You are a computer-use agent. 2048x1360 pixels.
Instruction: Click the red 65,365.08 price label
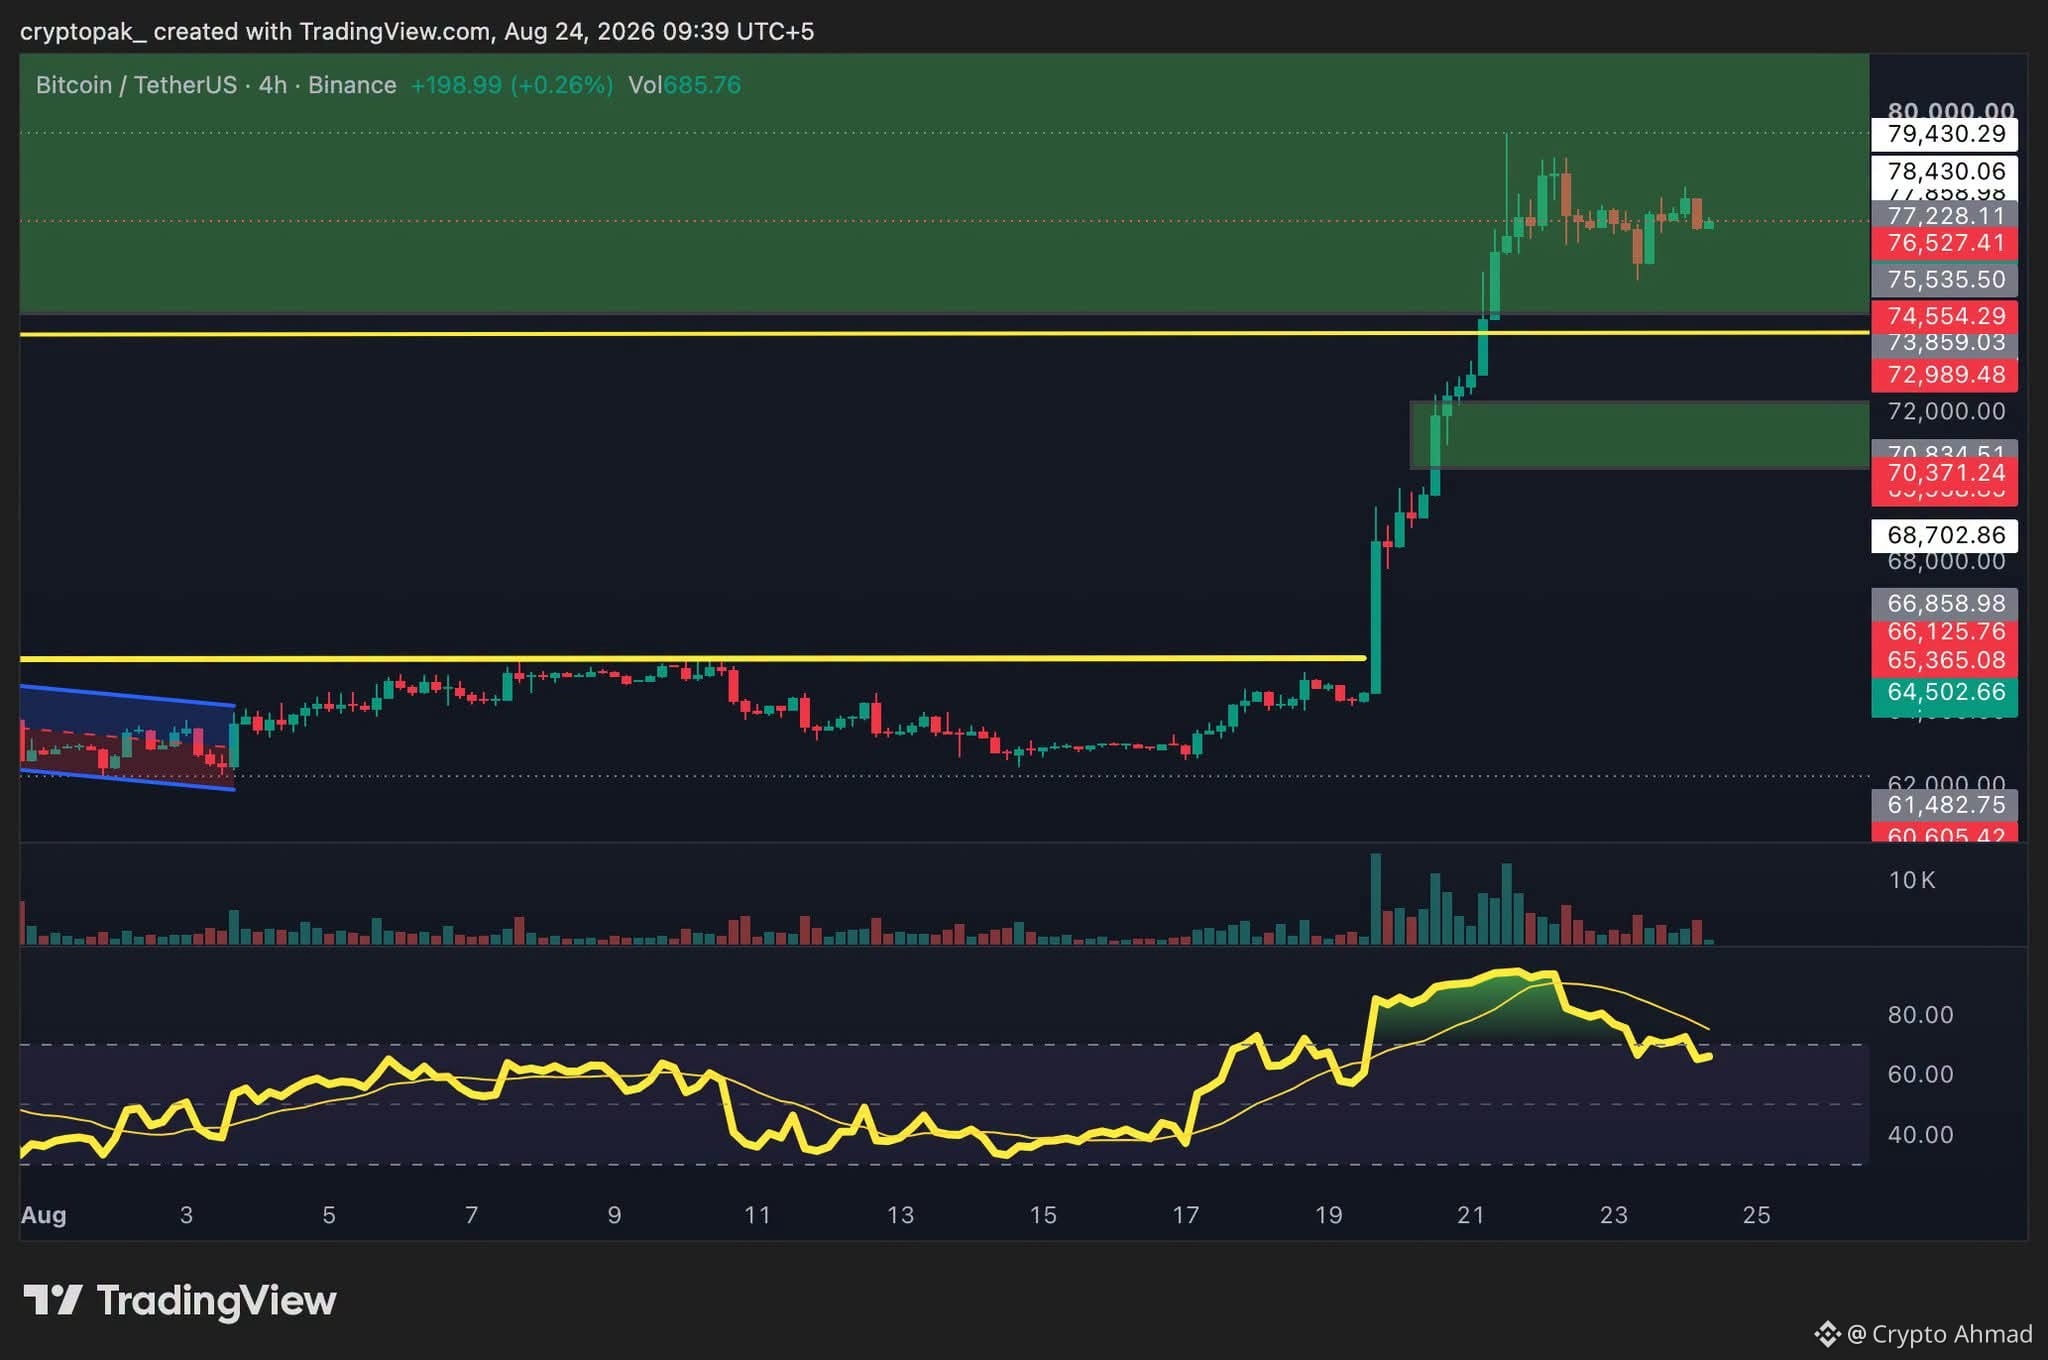click(1945, 661)
